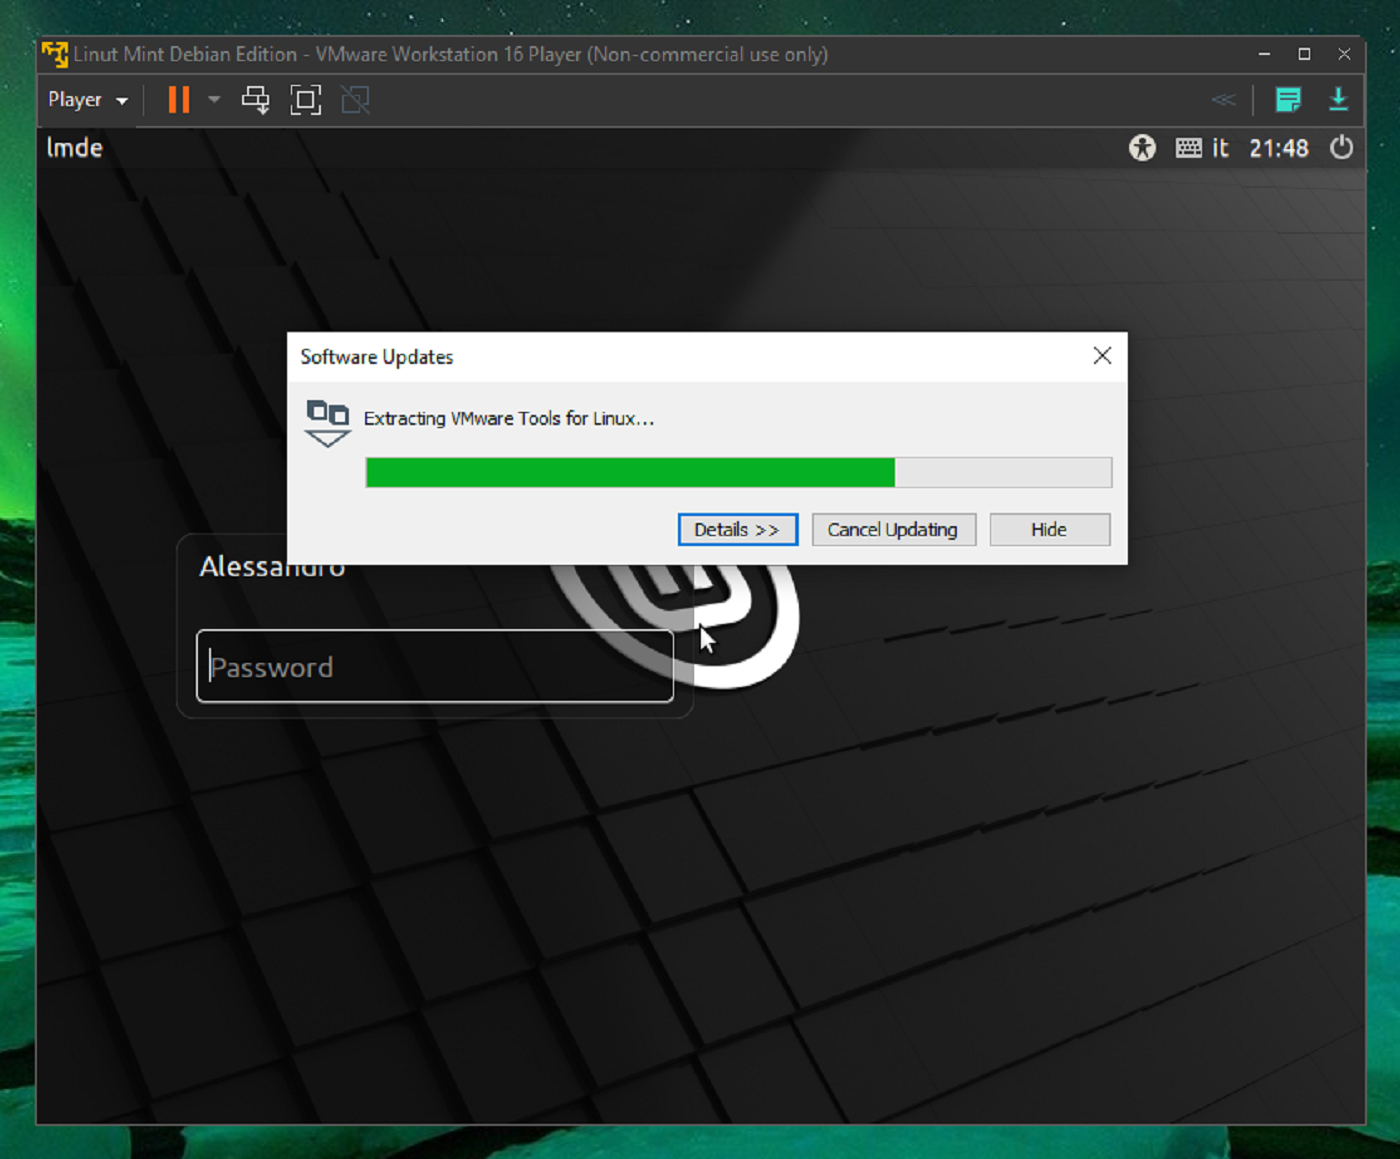
Task: Click the on-screen keyboard icon
Action: click(x=1188, y=148)
